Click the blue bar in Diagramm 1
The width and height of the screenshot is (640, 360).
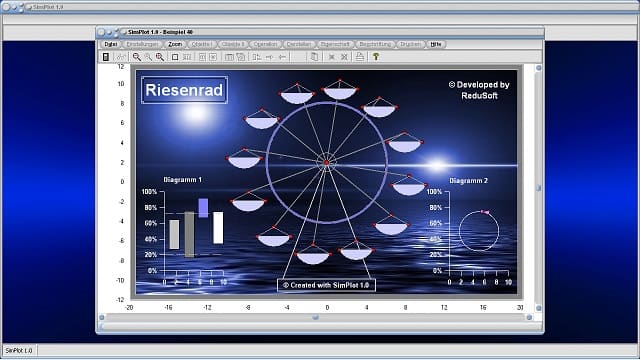coord(203,208)
